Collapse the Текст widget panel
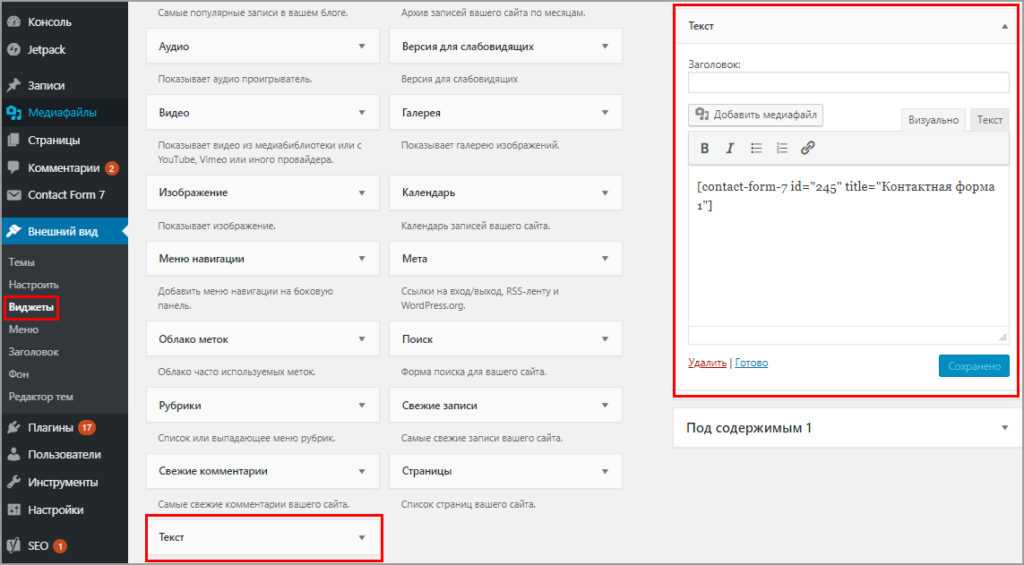Screen dimensions: 1024x565 (x=1004, y=27)
